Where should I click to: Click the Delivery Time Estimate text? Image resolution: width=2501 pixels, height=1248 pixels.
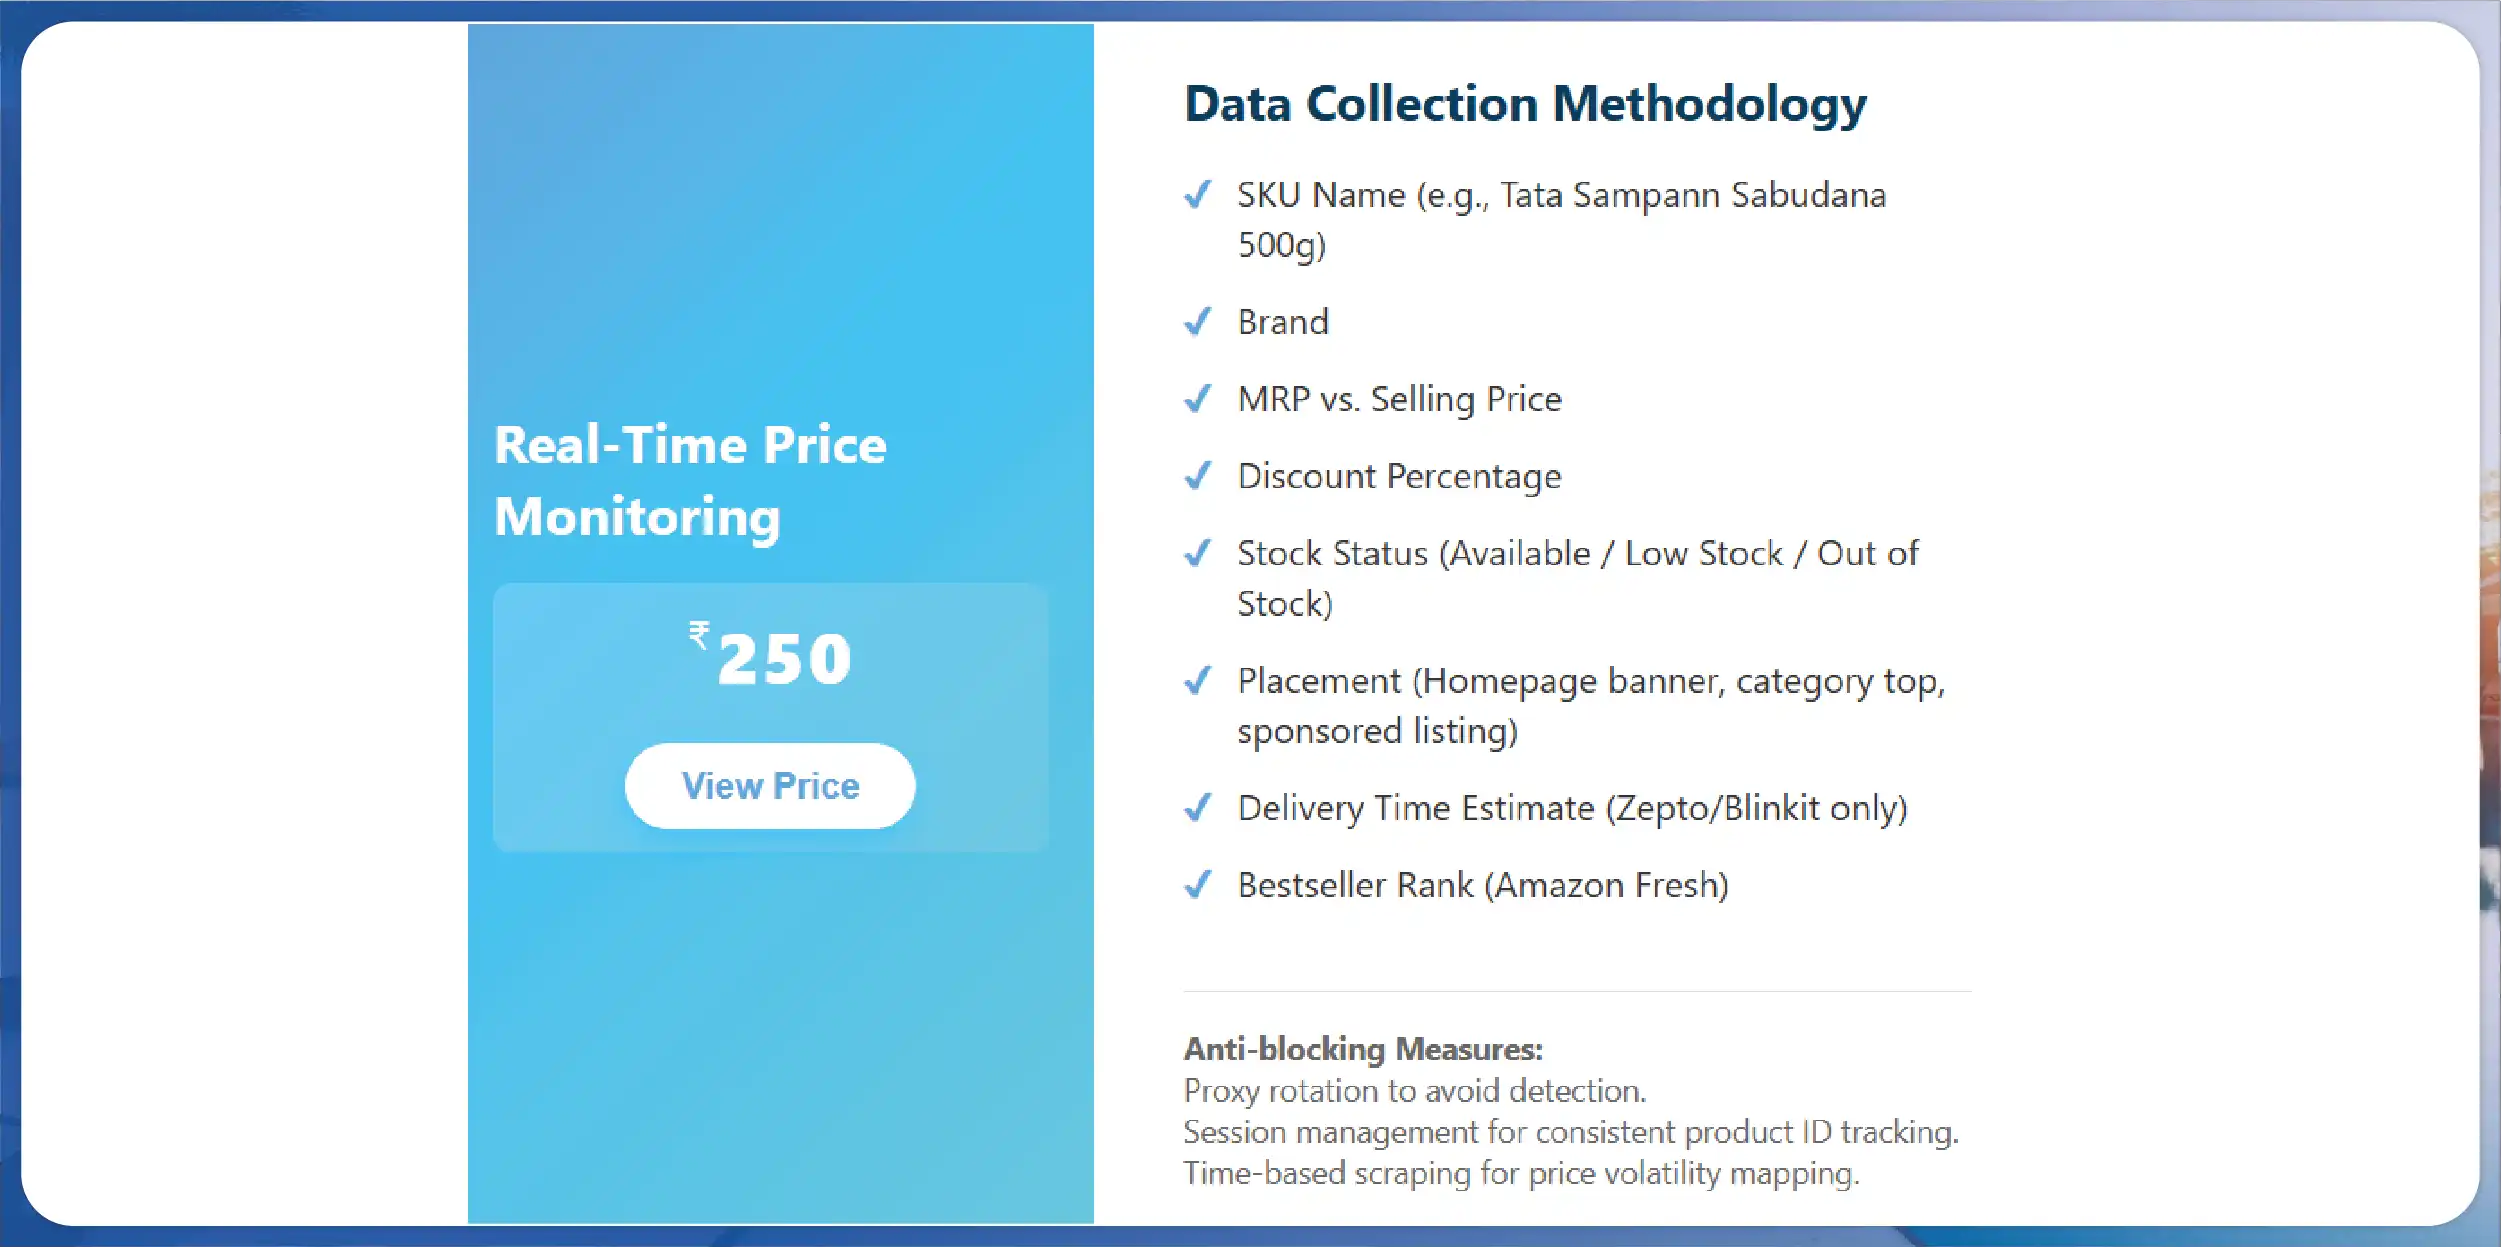click(1572, 807)
